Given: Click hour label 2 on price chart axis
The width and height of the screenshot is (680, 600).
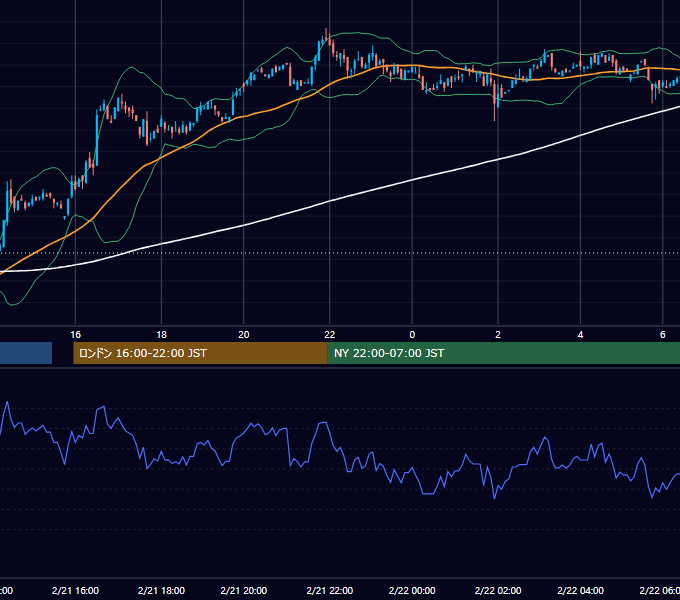Looking at the screenshot, I should 498,334.
